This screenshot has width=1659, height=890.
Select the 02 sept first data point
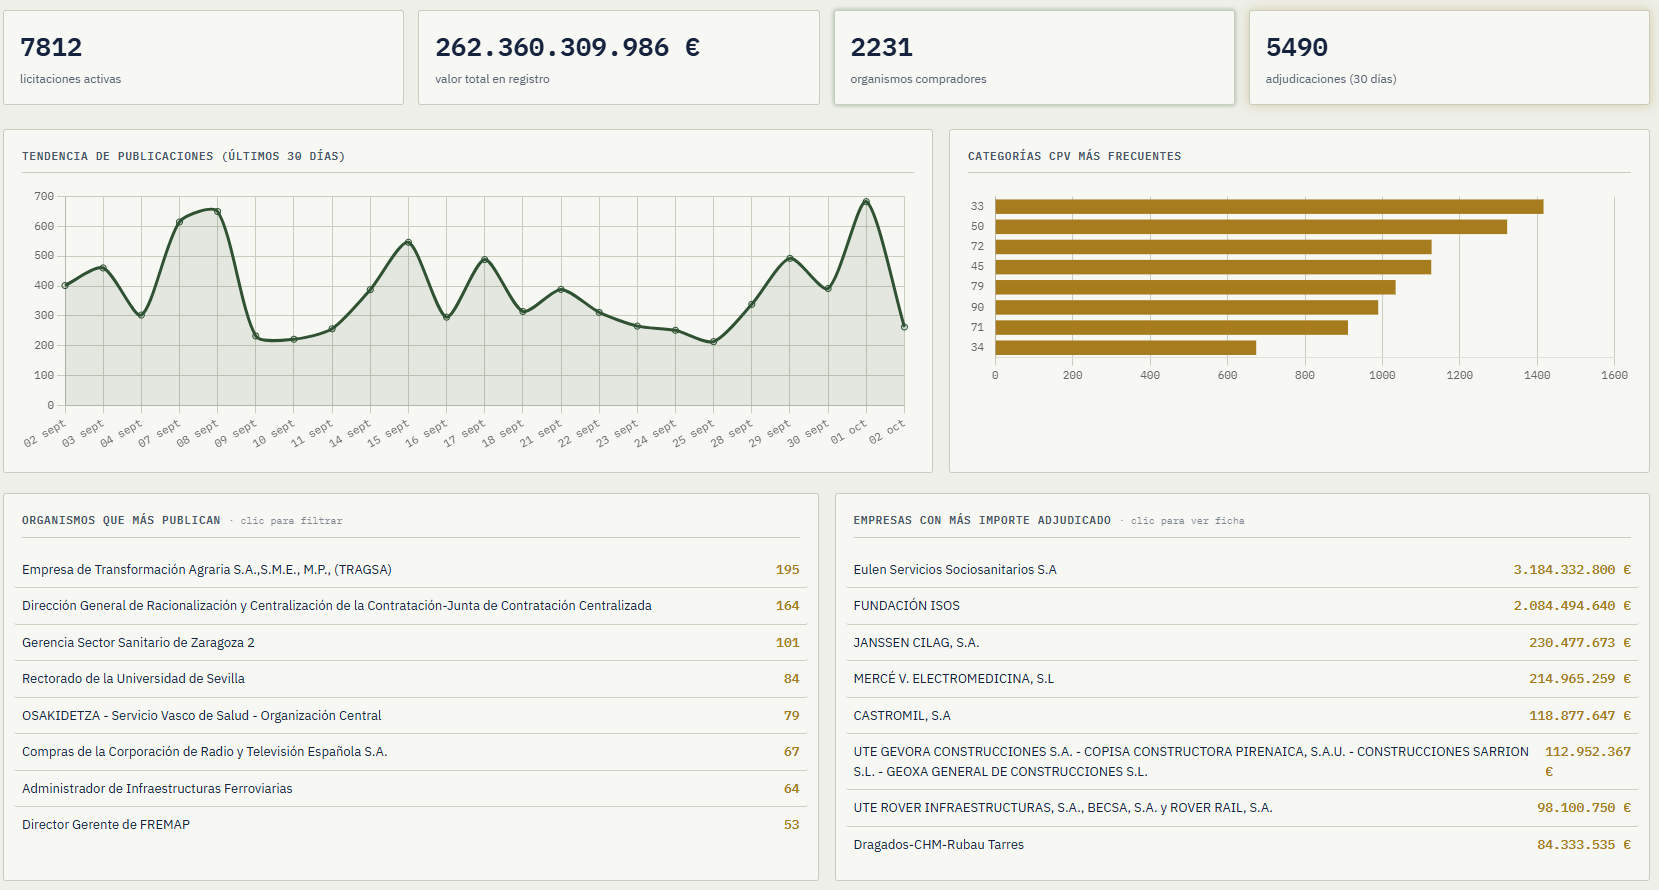(x=65, y=286)
